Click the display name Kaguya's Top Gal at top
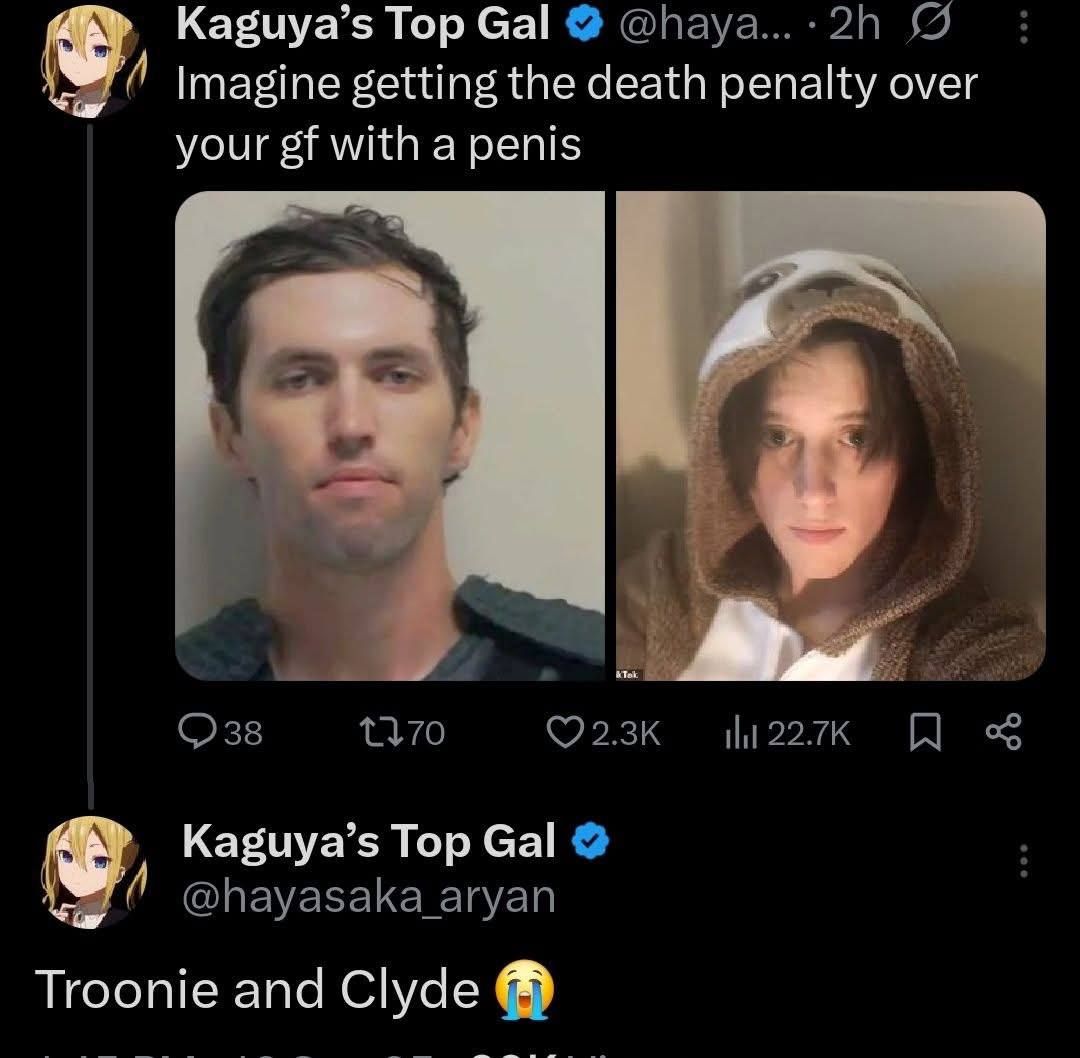 tap(363, 26)
